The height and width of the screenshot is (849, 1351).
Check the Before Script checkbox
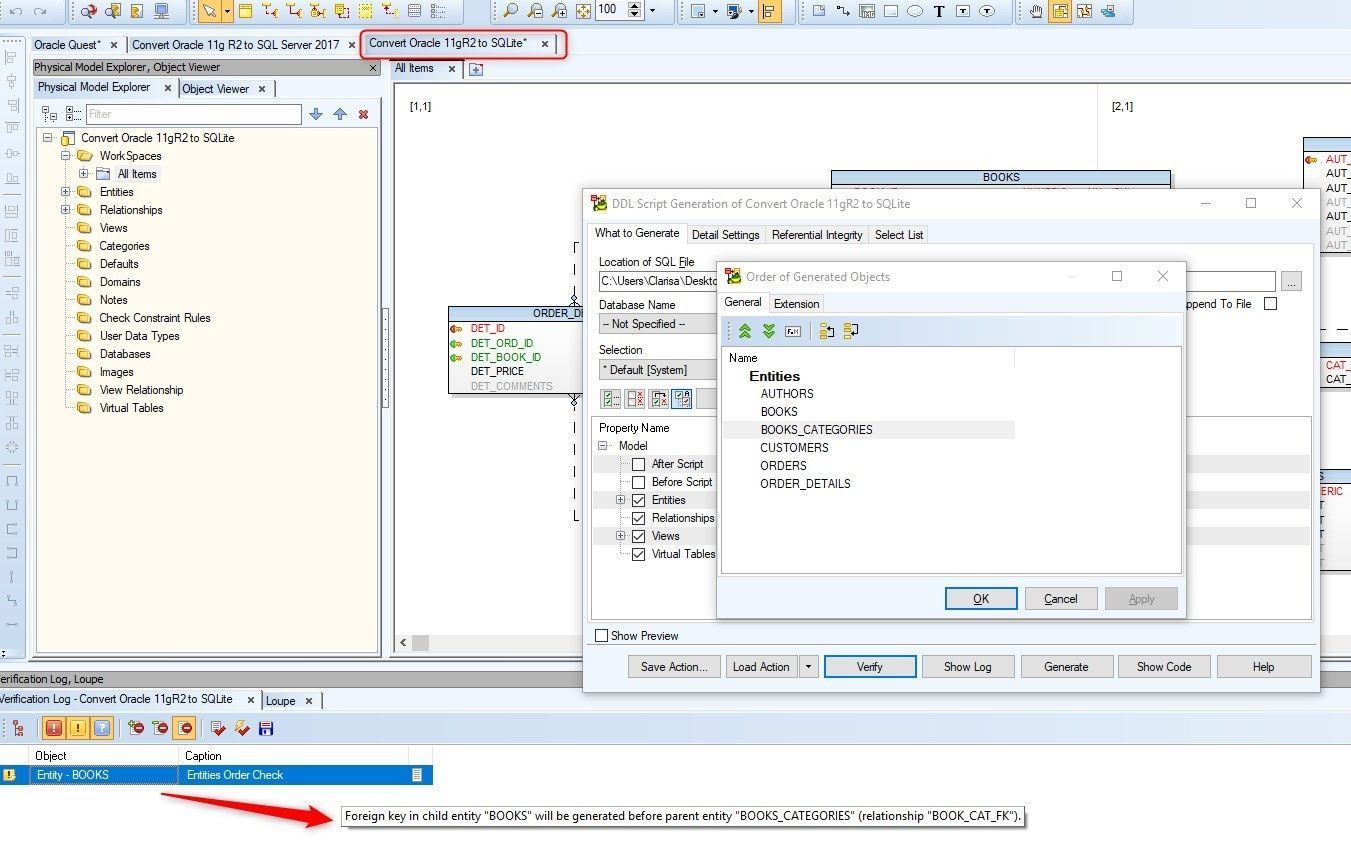[x=638, y=482]
